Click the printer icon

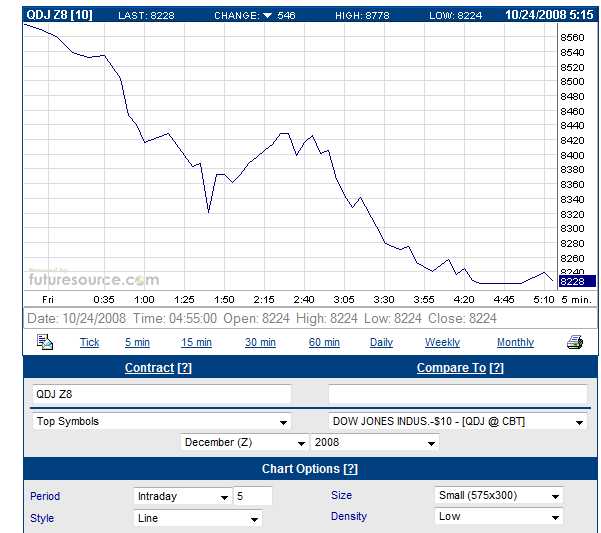tap(574, 342)
